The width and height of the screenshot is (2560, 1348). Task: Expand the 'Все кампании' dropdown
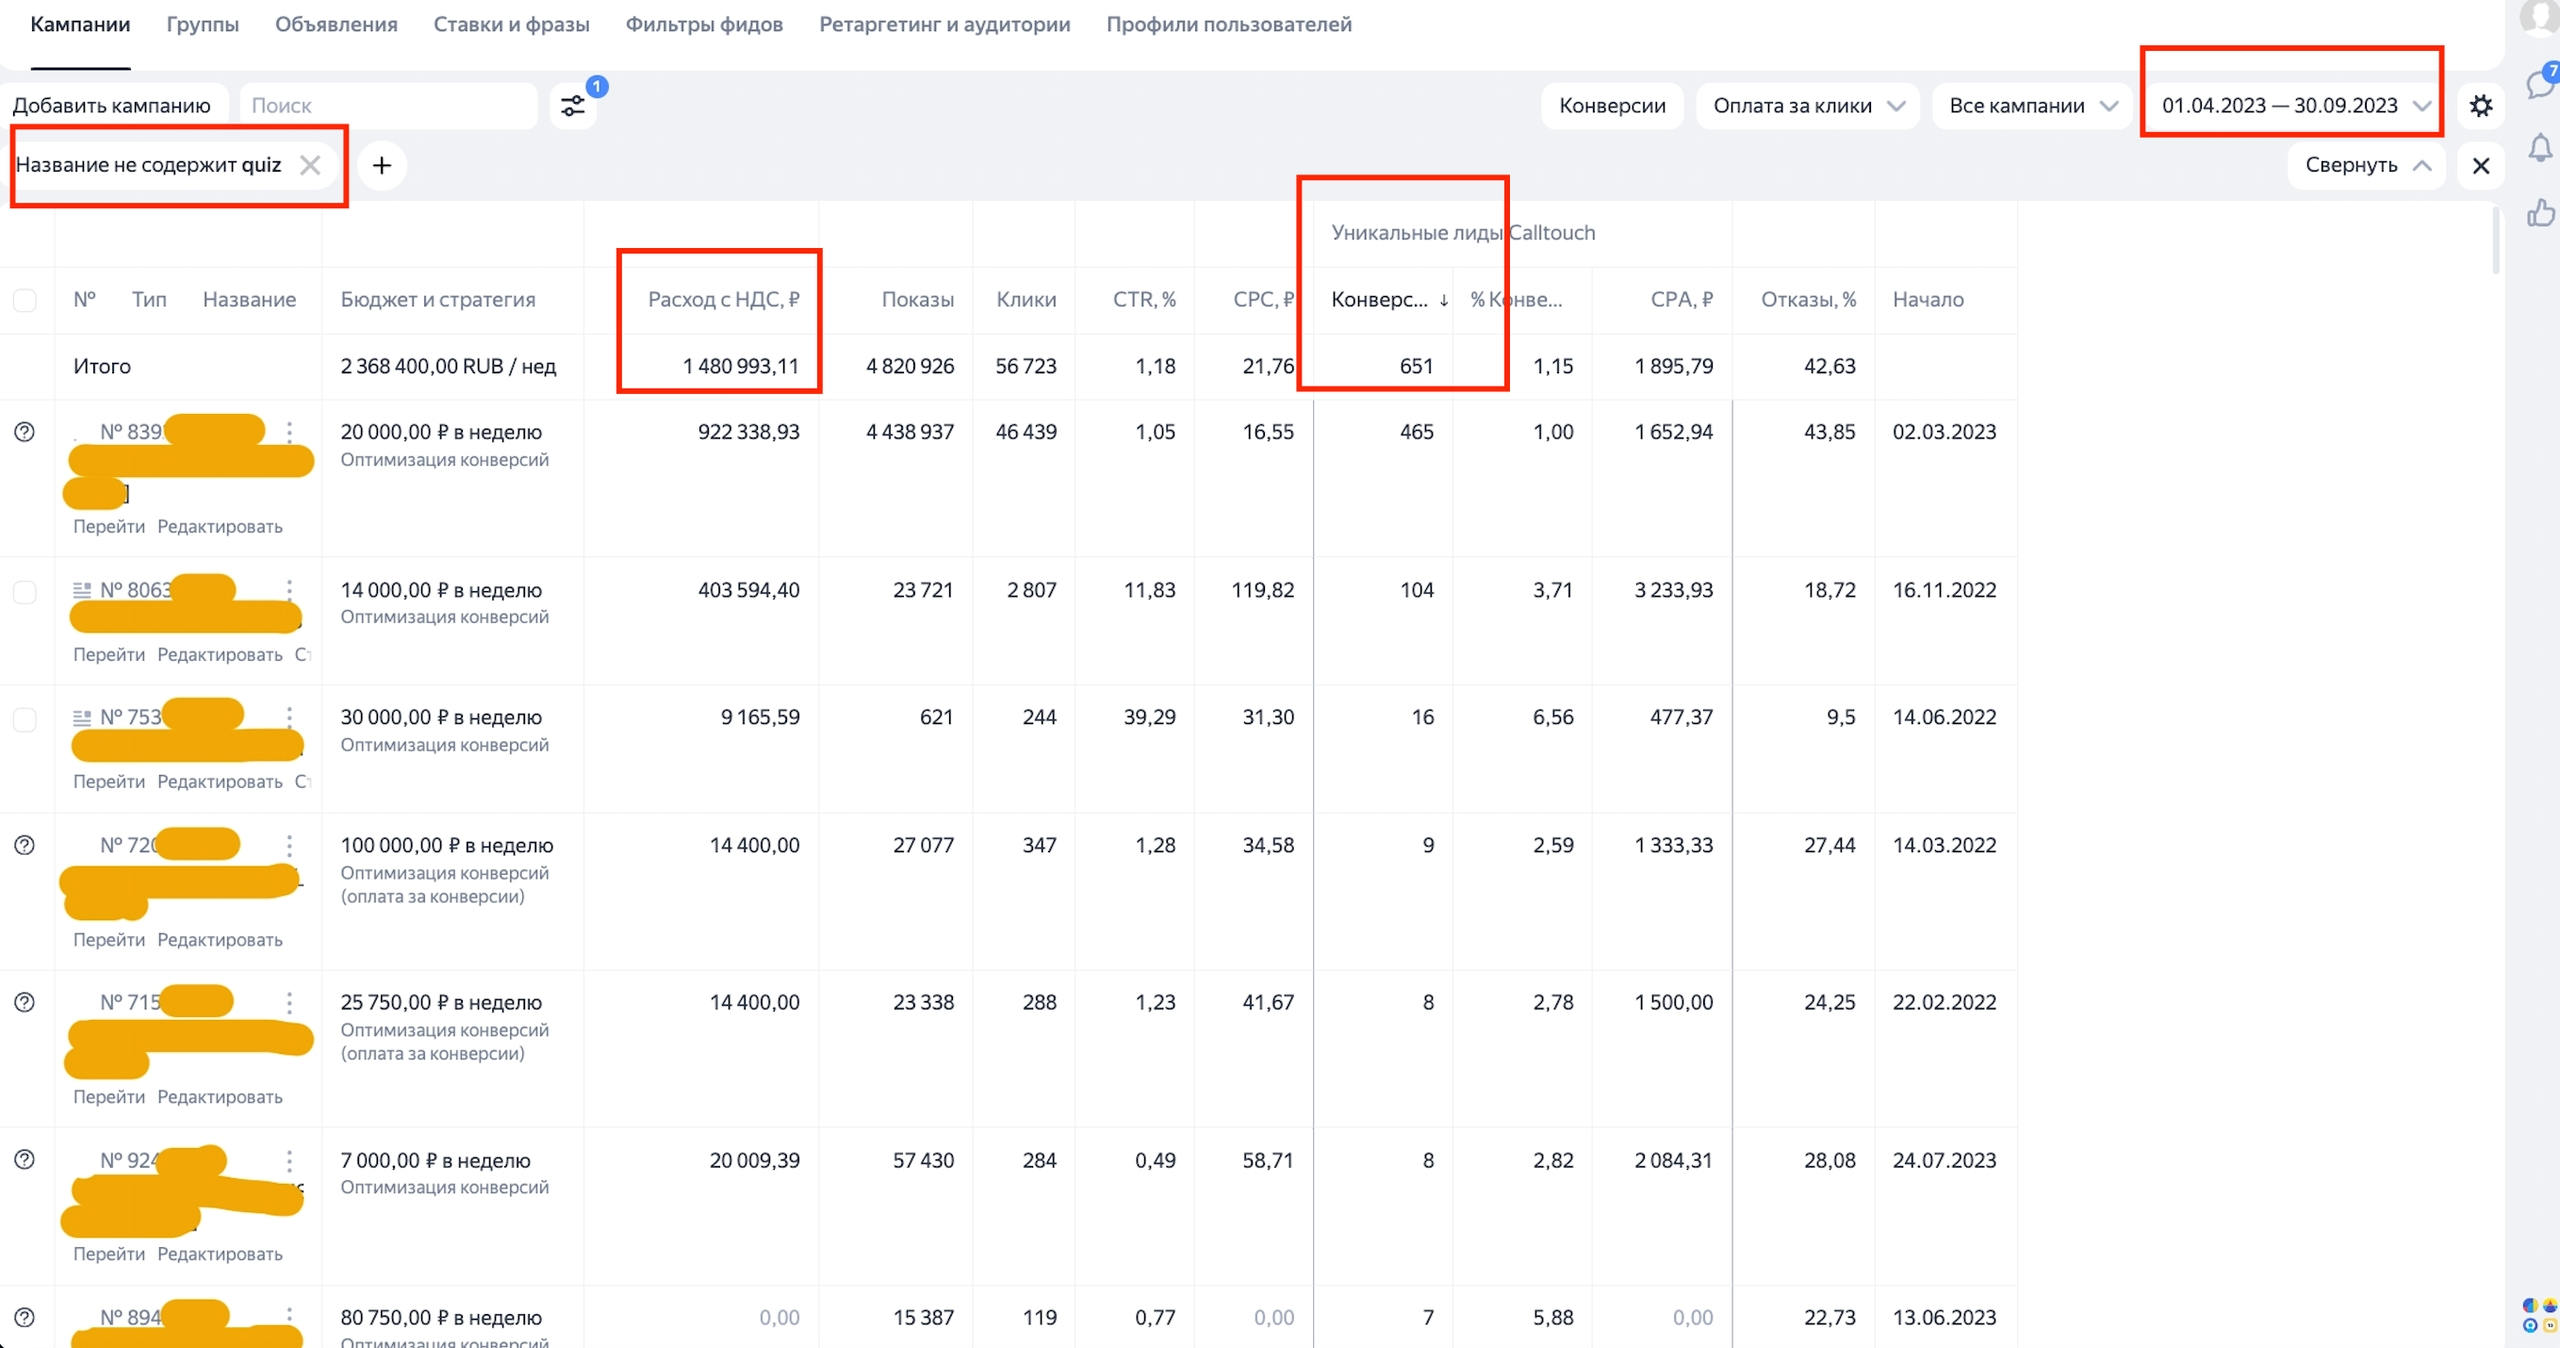(x=2033, y=105)
